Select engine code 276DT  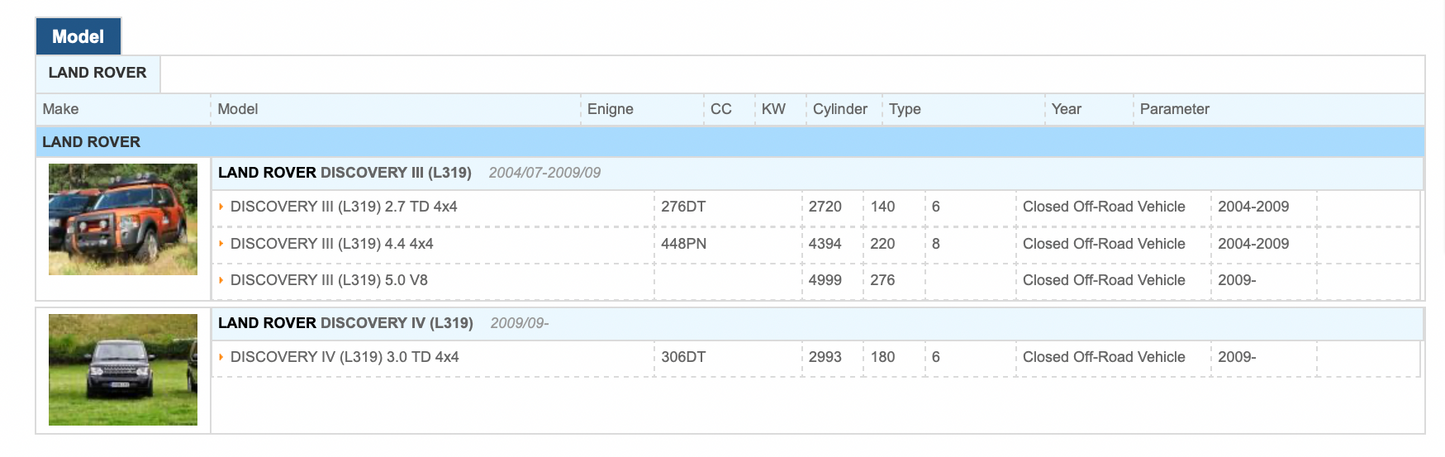click(x=684, y=207)
